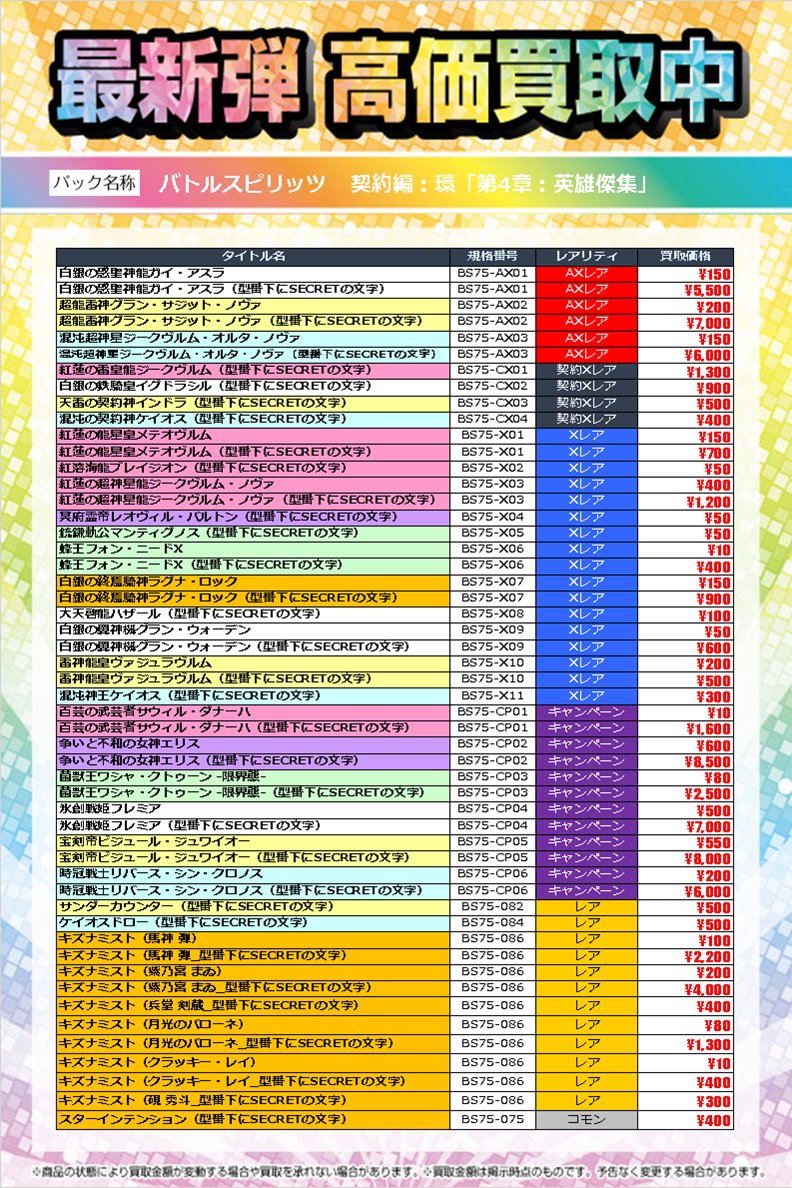This screenshot has width=792, height=1188.
Task: Select the '¥8,500' price cell
Action: (x=685, y=761)
